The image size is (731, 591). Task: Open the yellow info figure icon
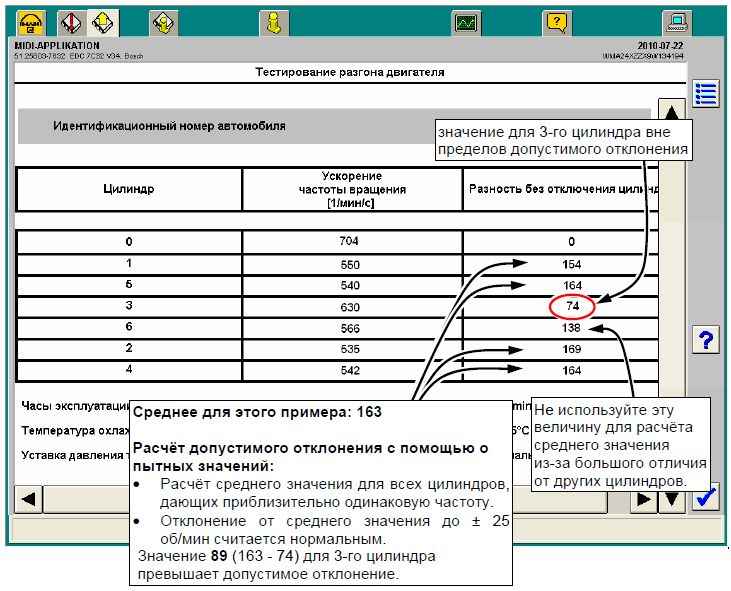pos(274,23)
